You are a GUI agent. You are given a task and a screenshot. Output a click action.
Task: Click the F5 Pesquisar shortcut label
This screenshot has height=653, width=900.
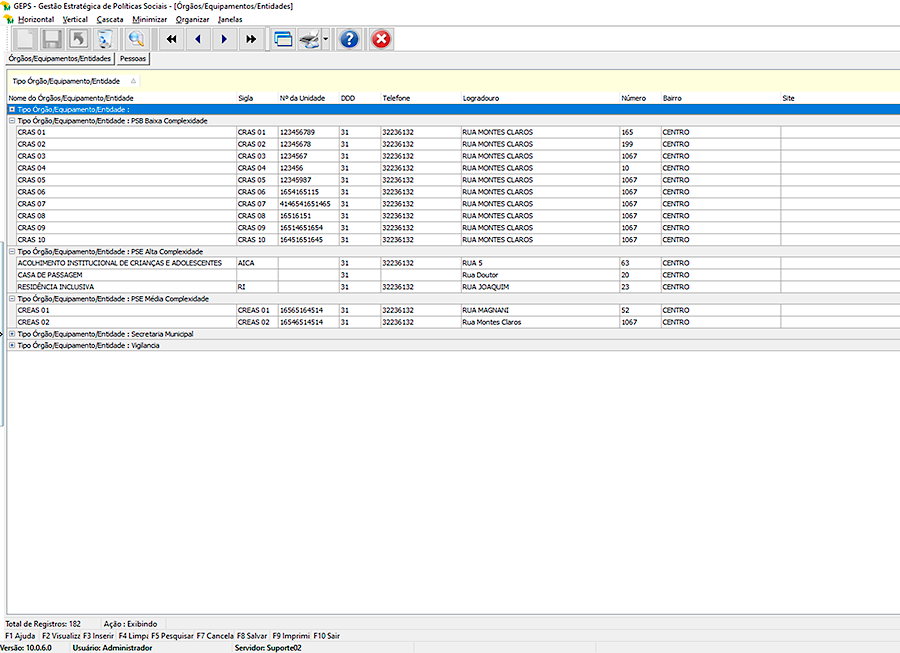coord(172,636)
